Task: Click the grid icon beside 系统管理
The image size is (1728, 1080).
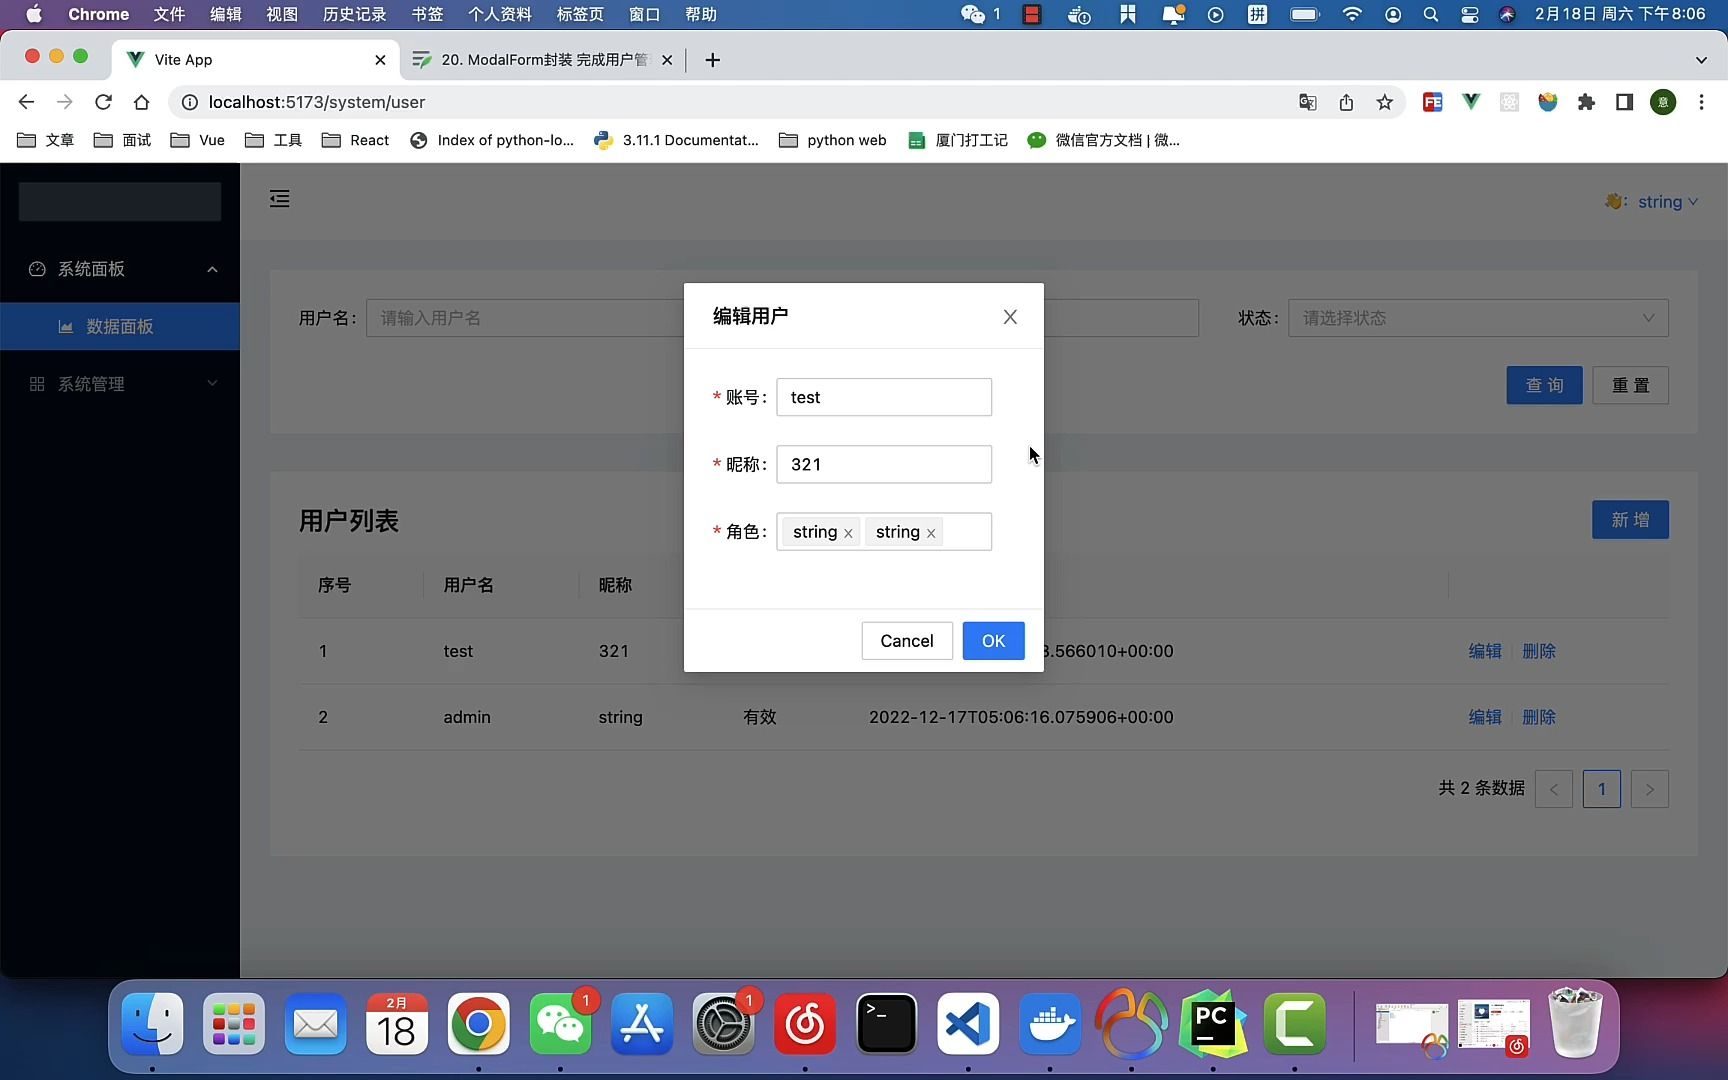Action: (37, 383)
